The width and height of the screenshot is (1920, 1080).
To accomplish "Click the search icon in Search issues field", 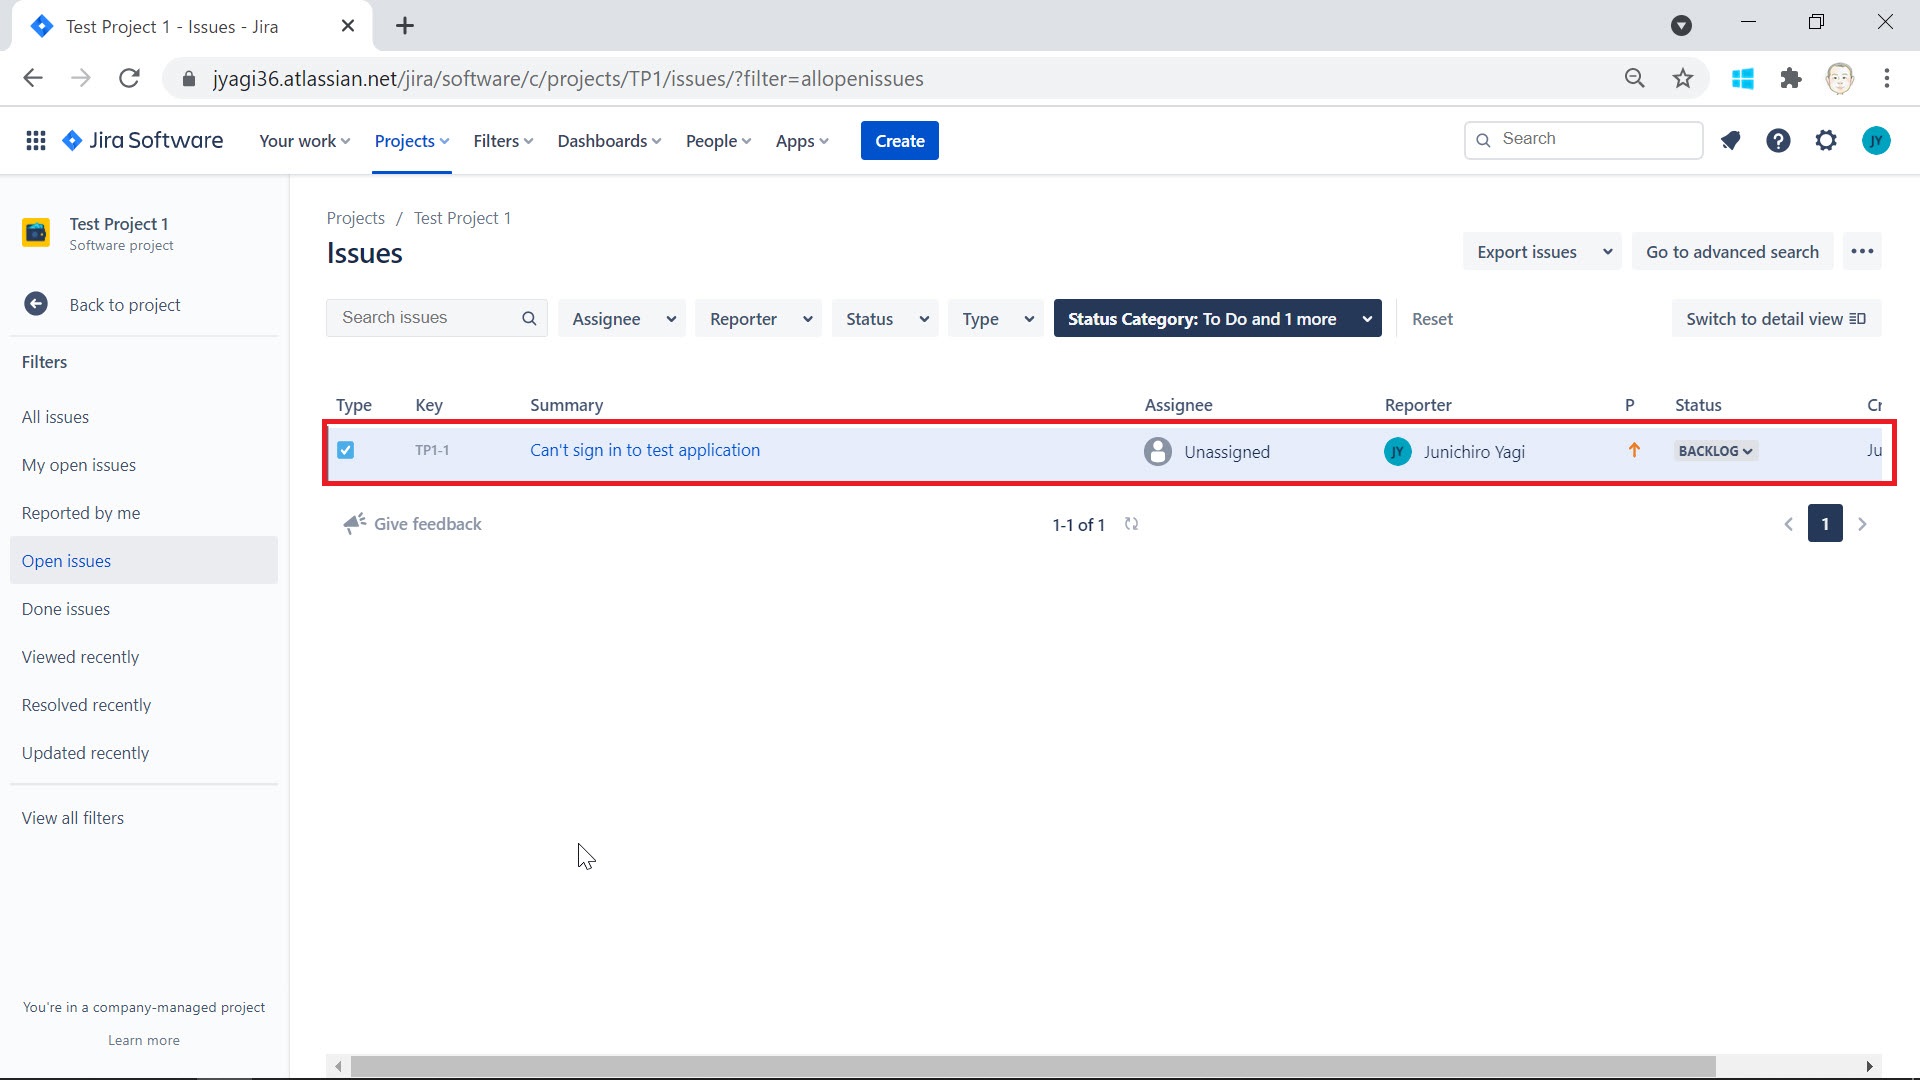I will (529, 318).
